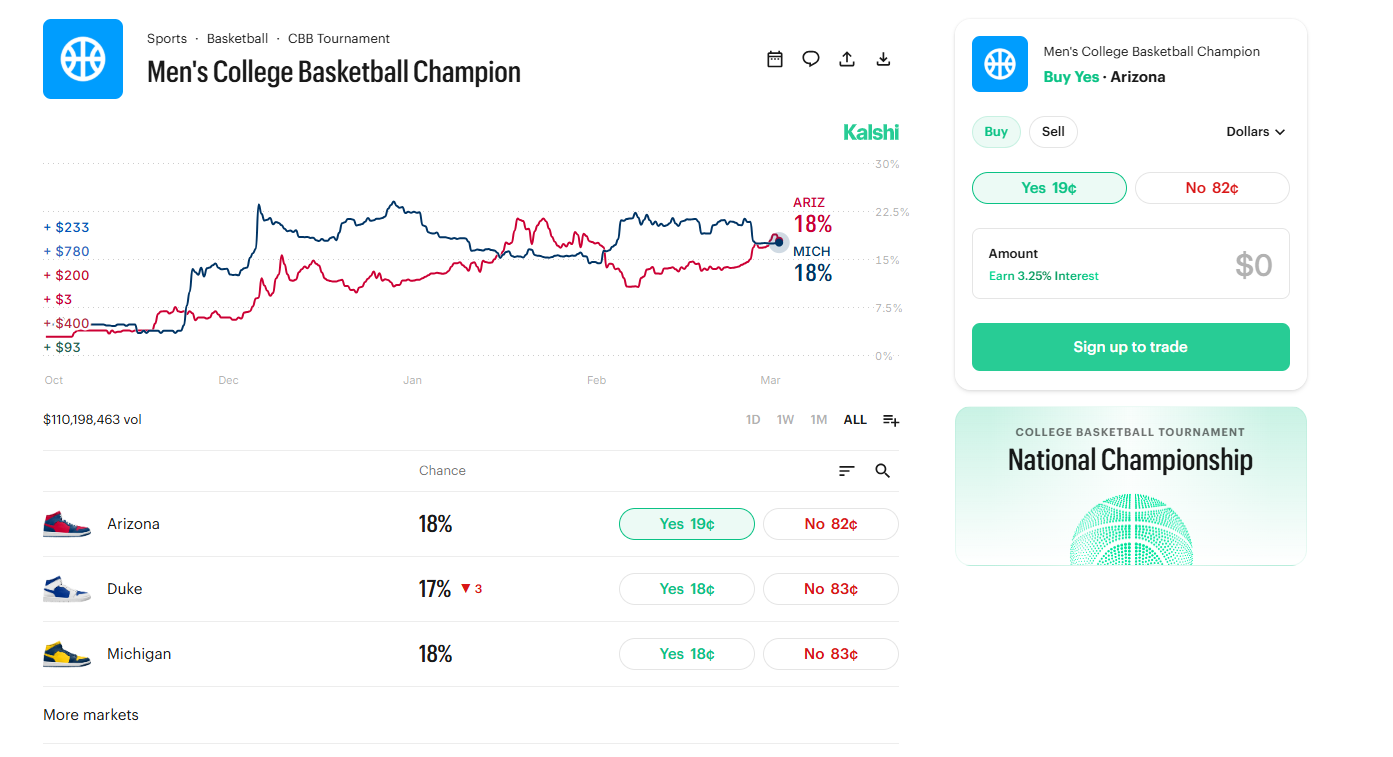Click the Amount field showing $0
Image resolution: width=1393 pixels, height=757 pixels.
click(x=1130, y=263)
